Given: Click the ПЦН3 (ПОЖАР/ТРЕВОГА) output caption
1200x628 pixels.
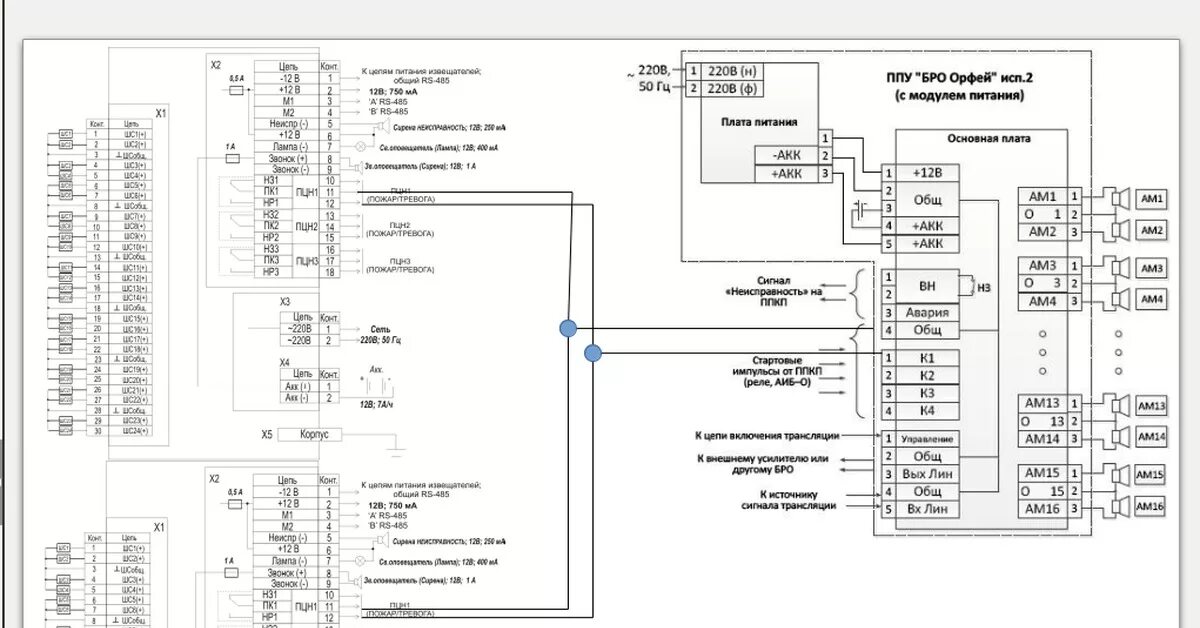Looking at the screenshot, I should (400, 264).
